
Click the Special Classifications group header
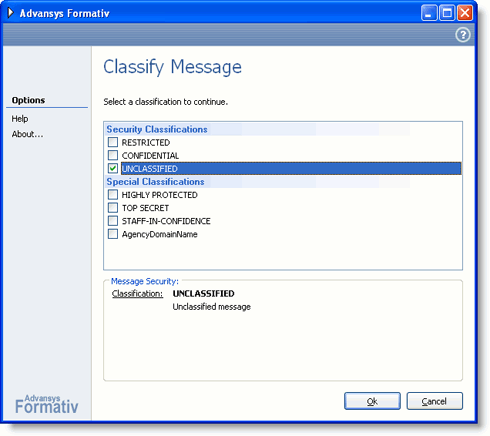click(x=155, y=182)
